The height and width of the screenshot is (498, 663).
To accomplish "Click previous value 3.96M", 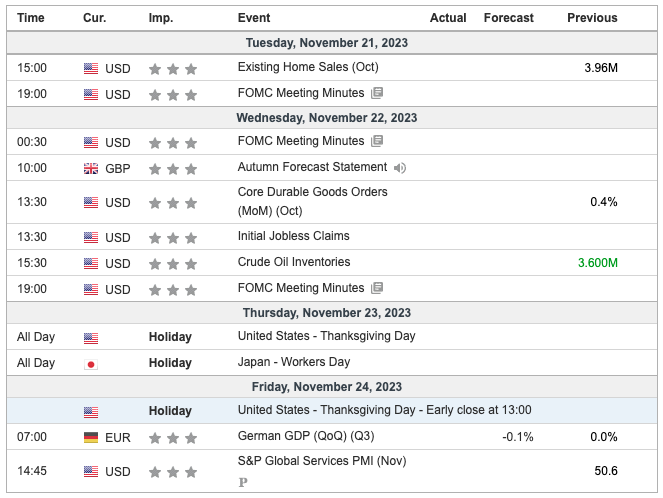I will tap(601, 68).
